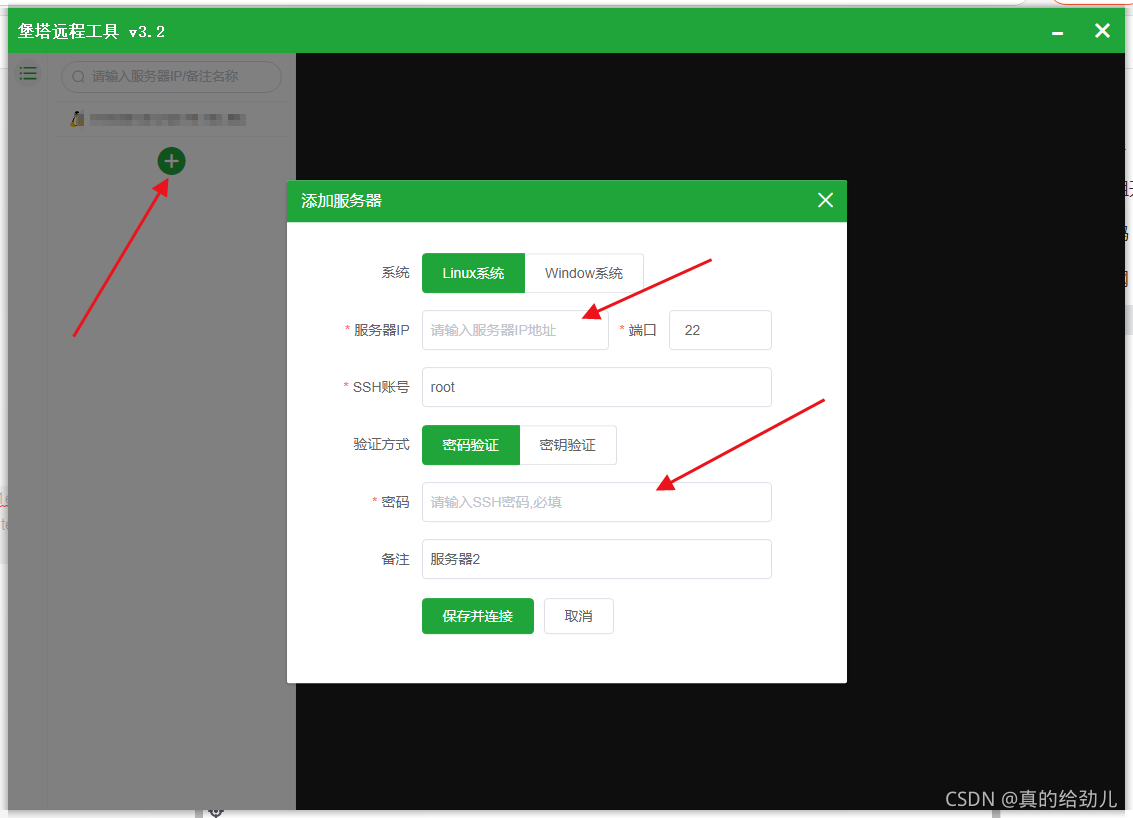This screenshot has width=1133, height=818.
Task: Click the 添加服务器 dialog title
Action: click(341, 201)
